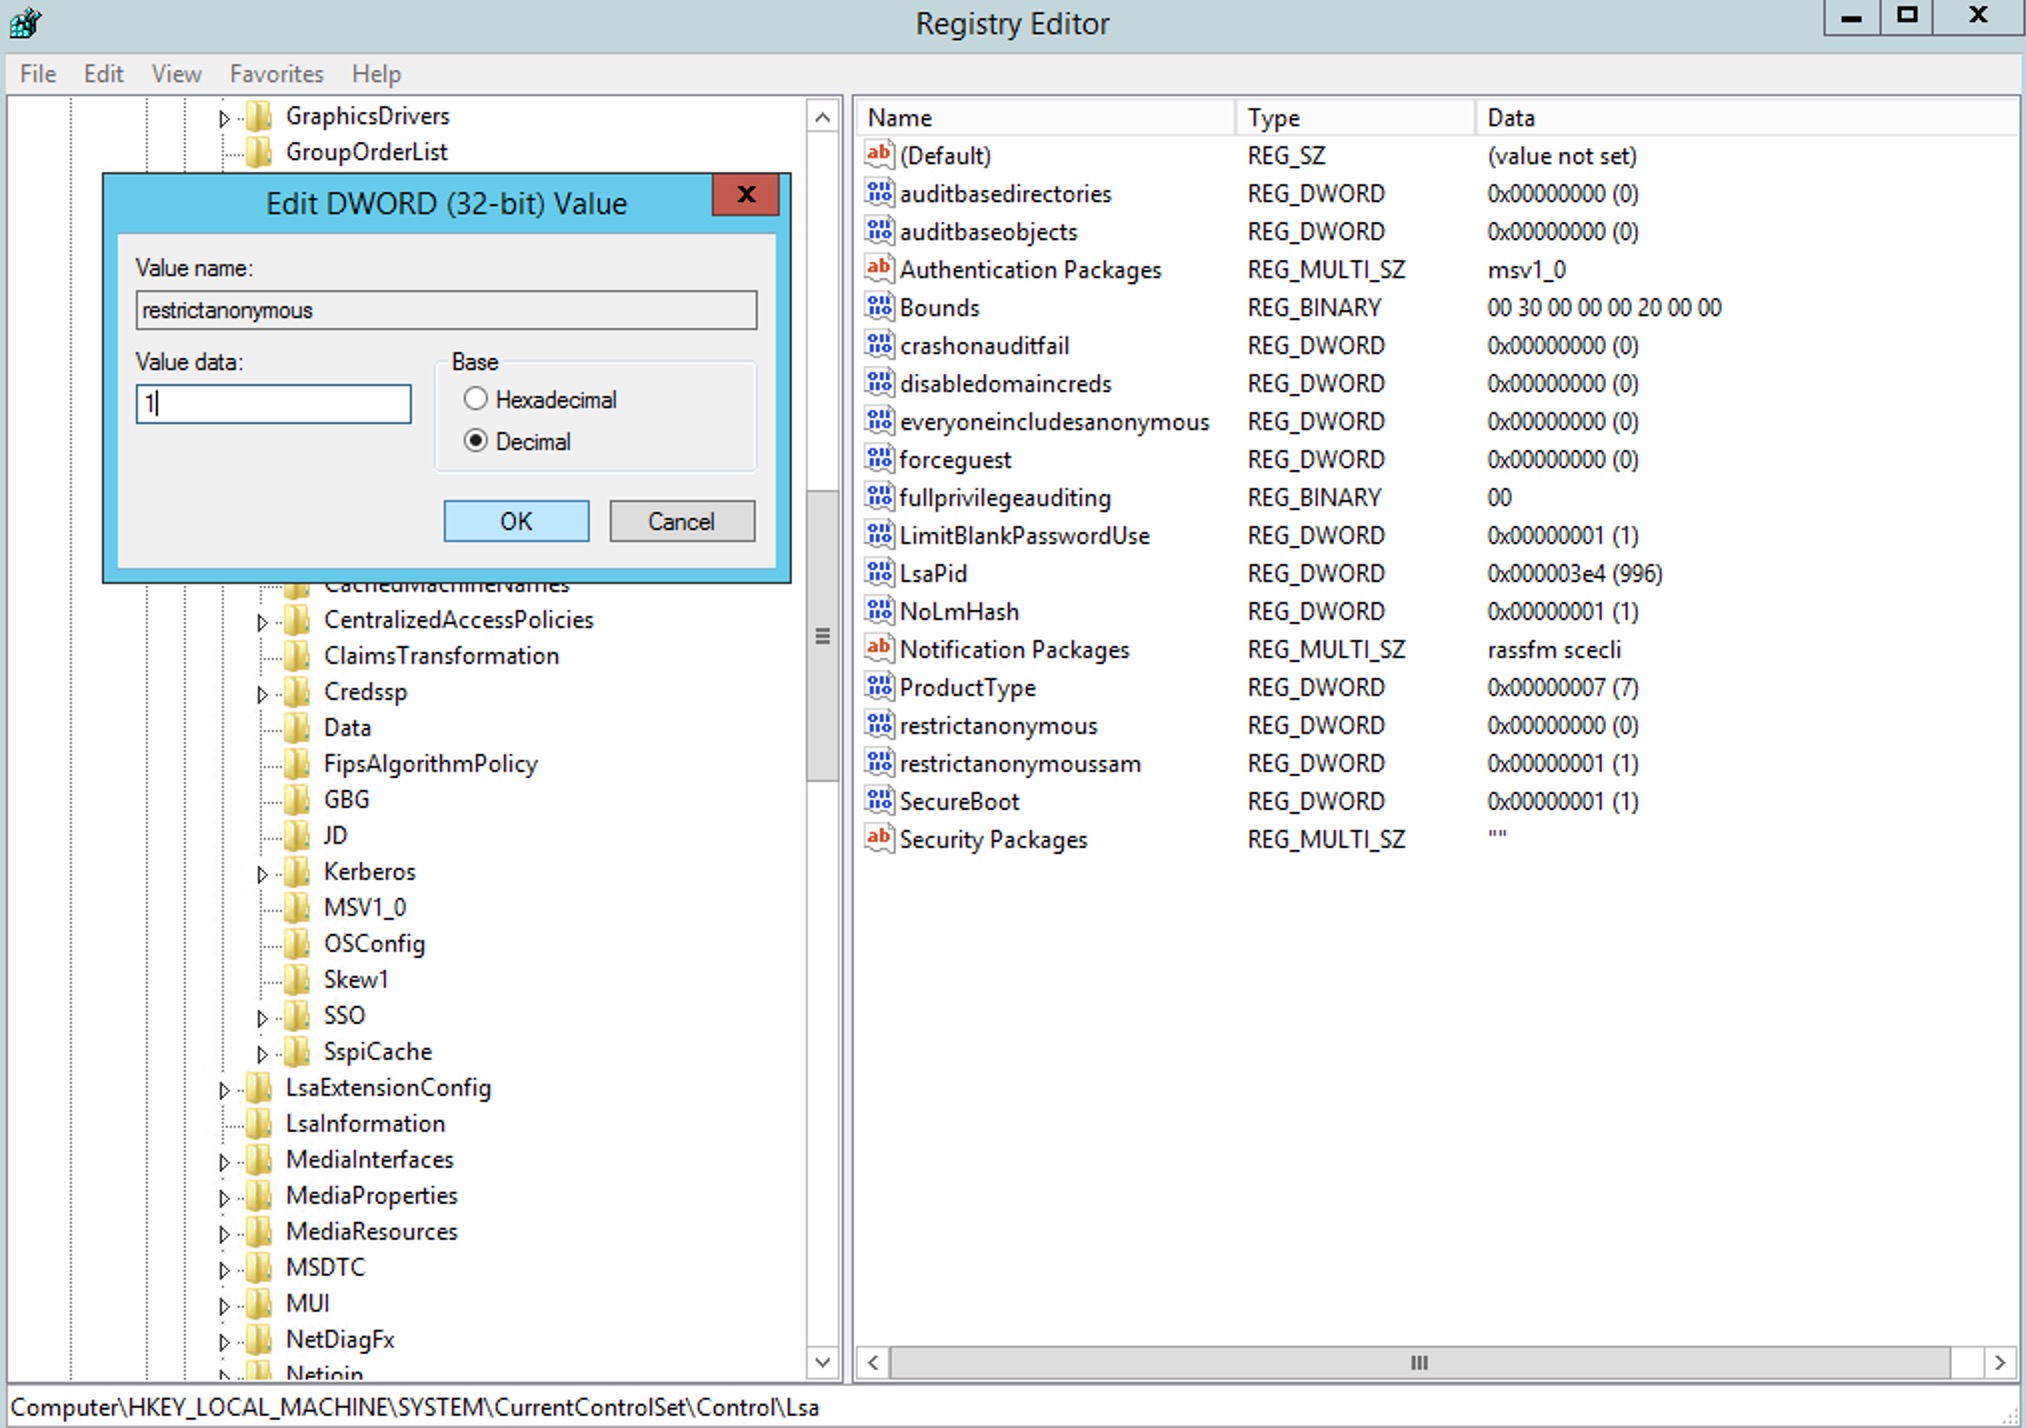Expand the MediaInterfaces tree node
Screen dimensions: 2026x1428
point(224,1162)
